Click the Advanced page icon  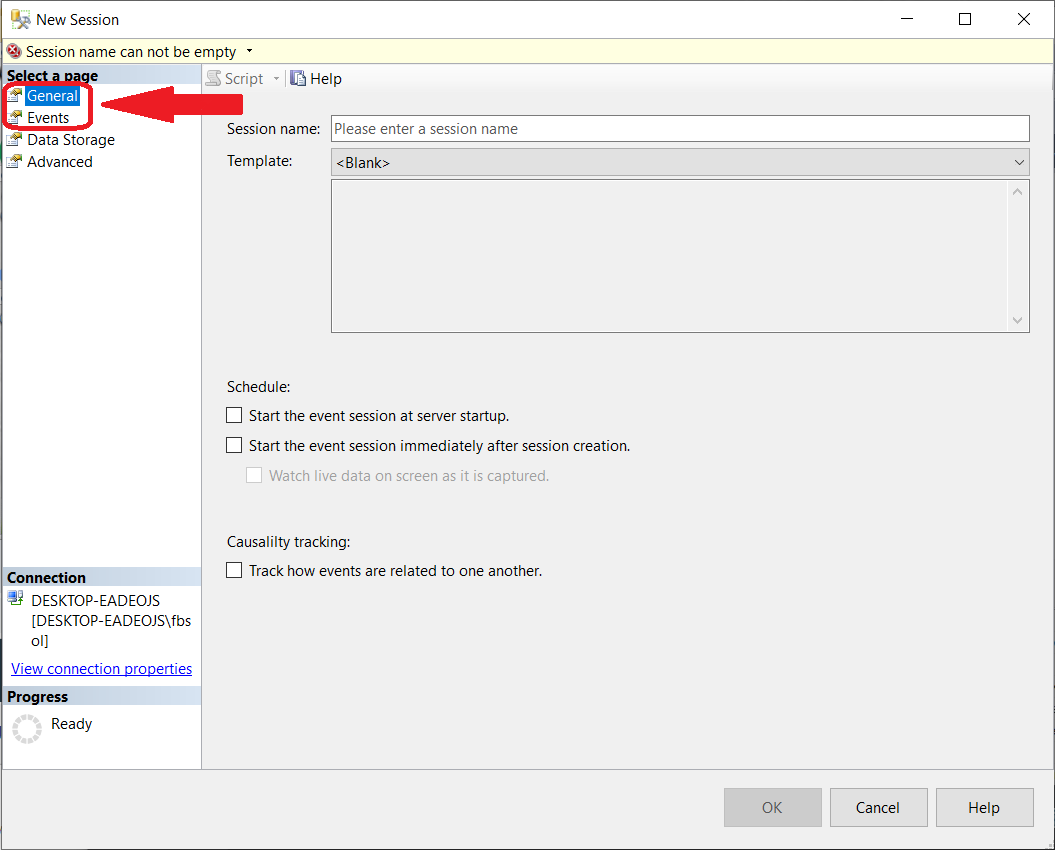coord(14,162)
